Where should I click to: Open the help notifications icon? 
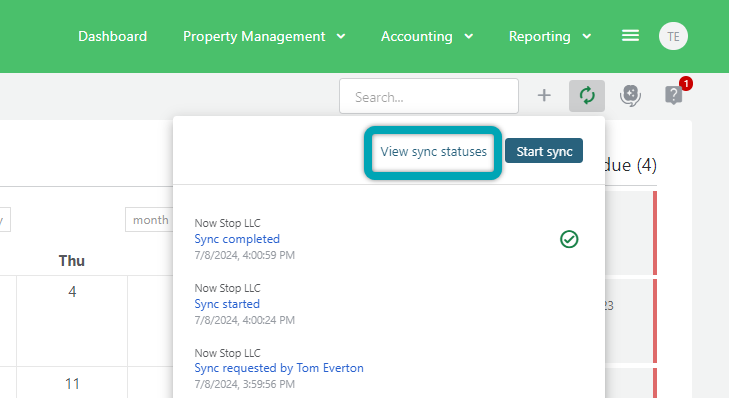click(x=674, y=95)
